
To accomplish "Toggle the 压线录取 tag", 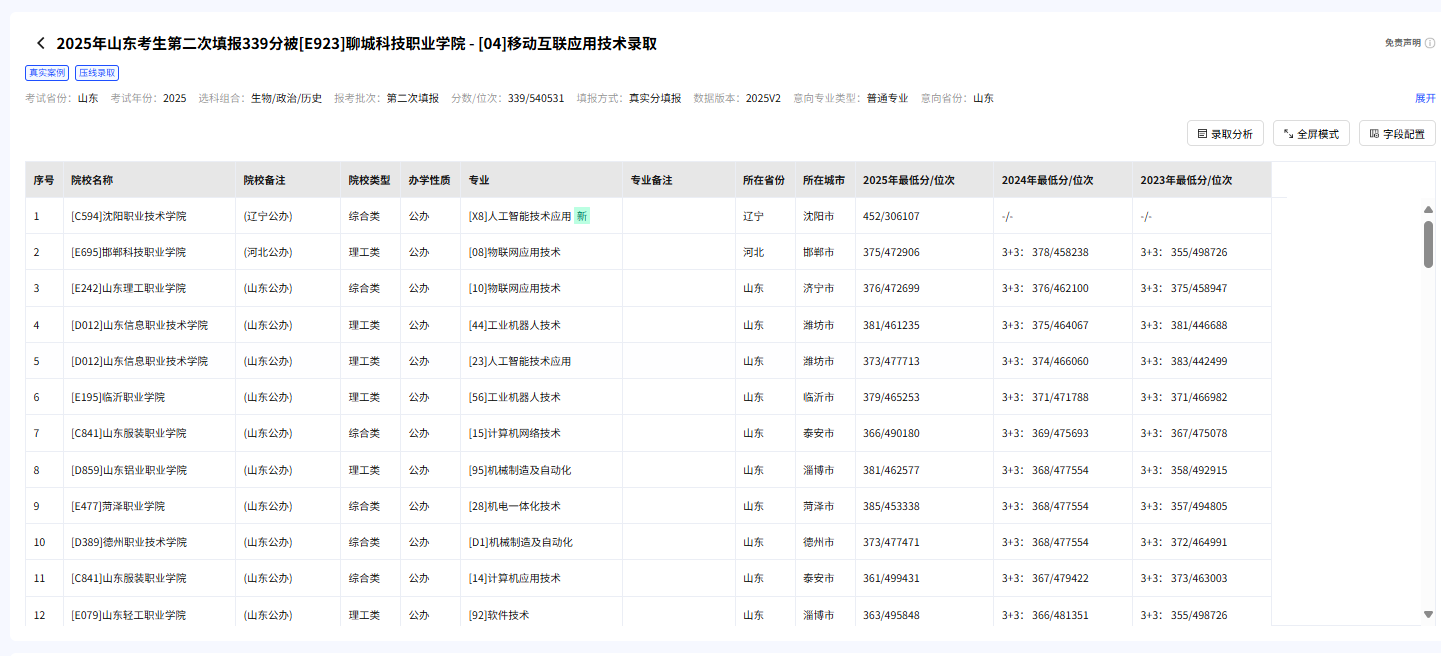I will [x=98, y=72].
